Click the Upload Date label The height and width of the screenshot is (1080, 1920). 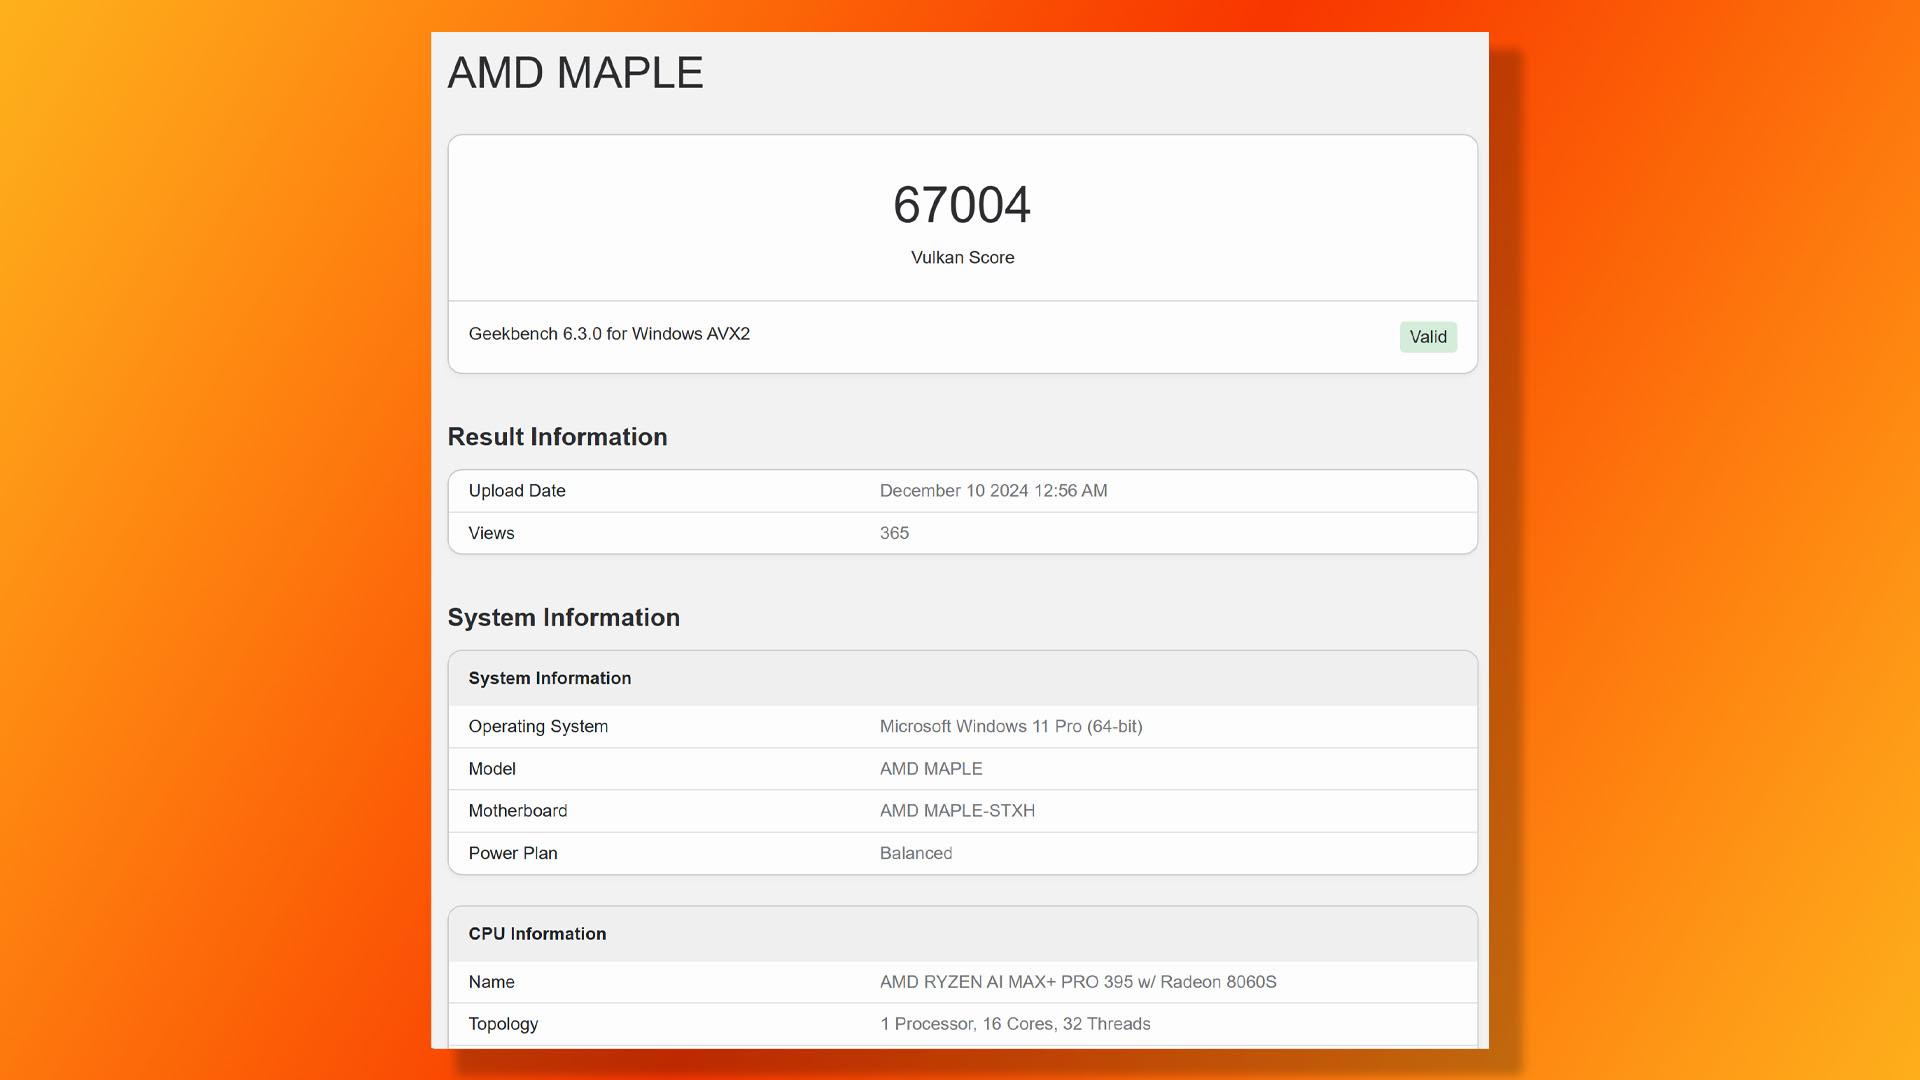click(x=517, y=491)
